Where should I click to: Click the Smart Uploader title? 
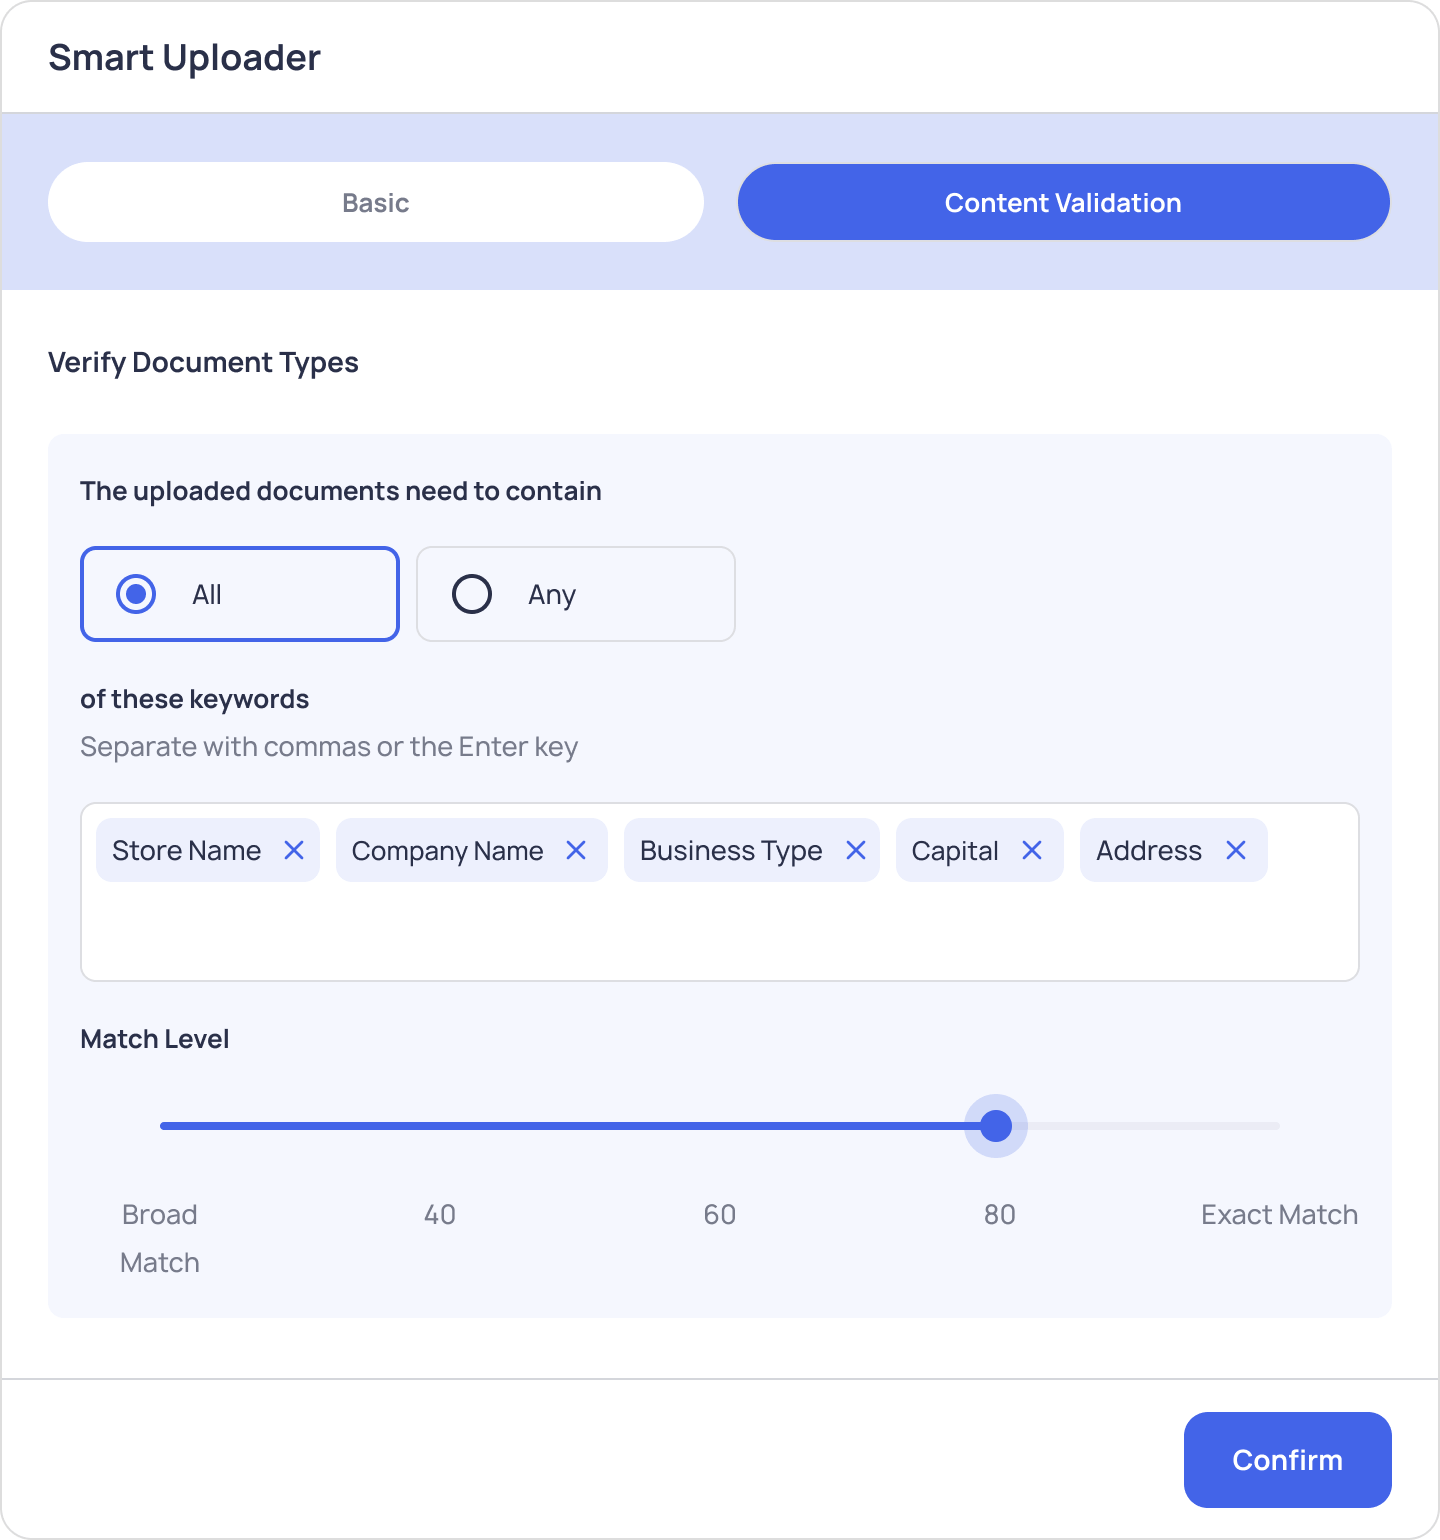(x=185, y=57)
